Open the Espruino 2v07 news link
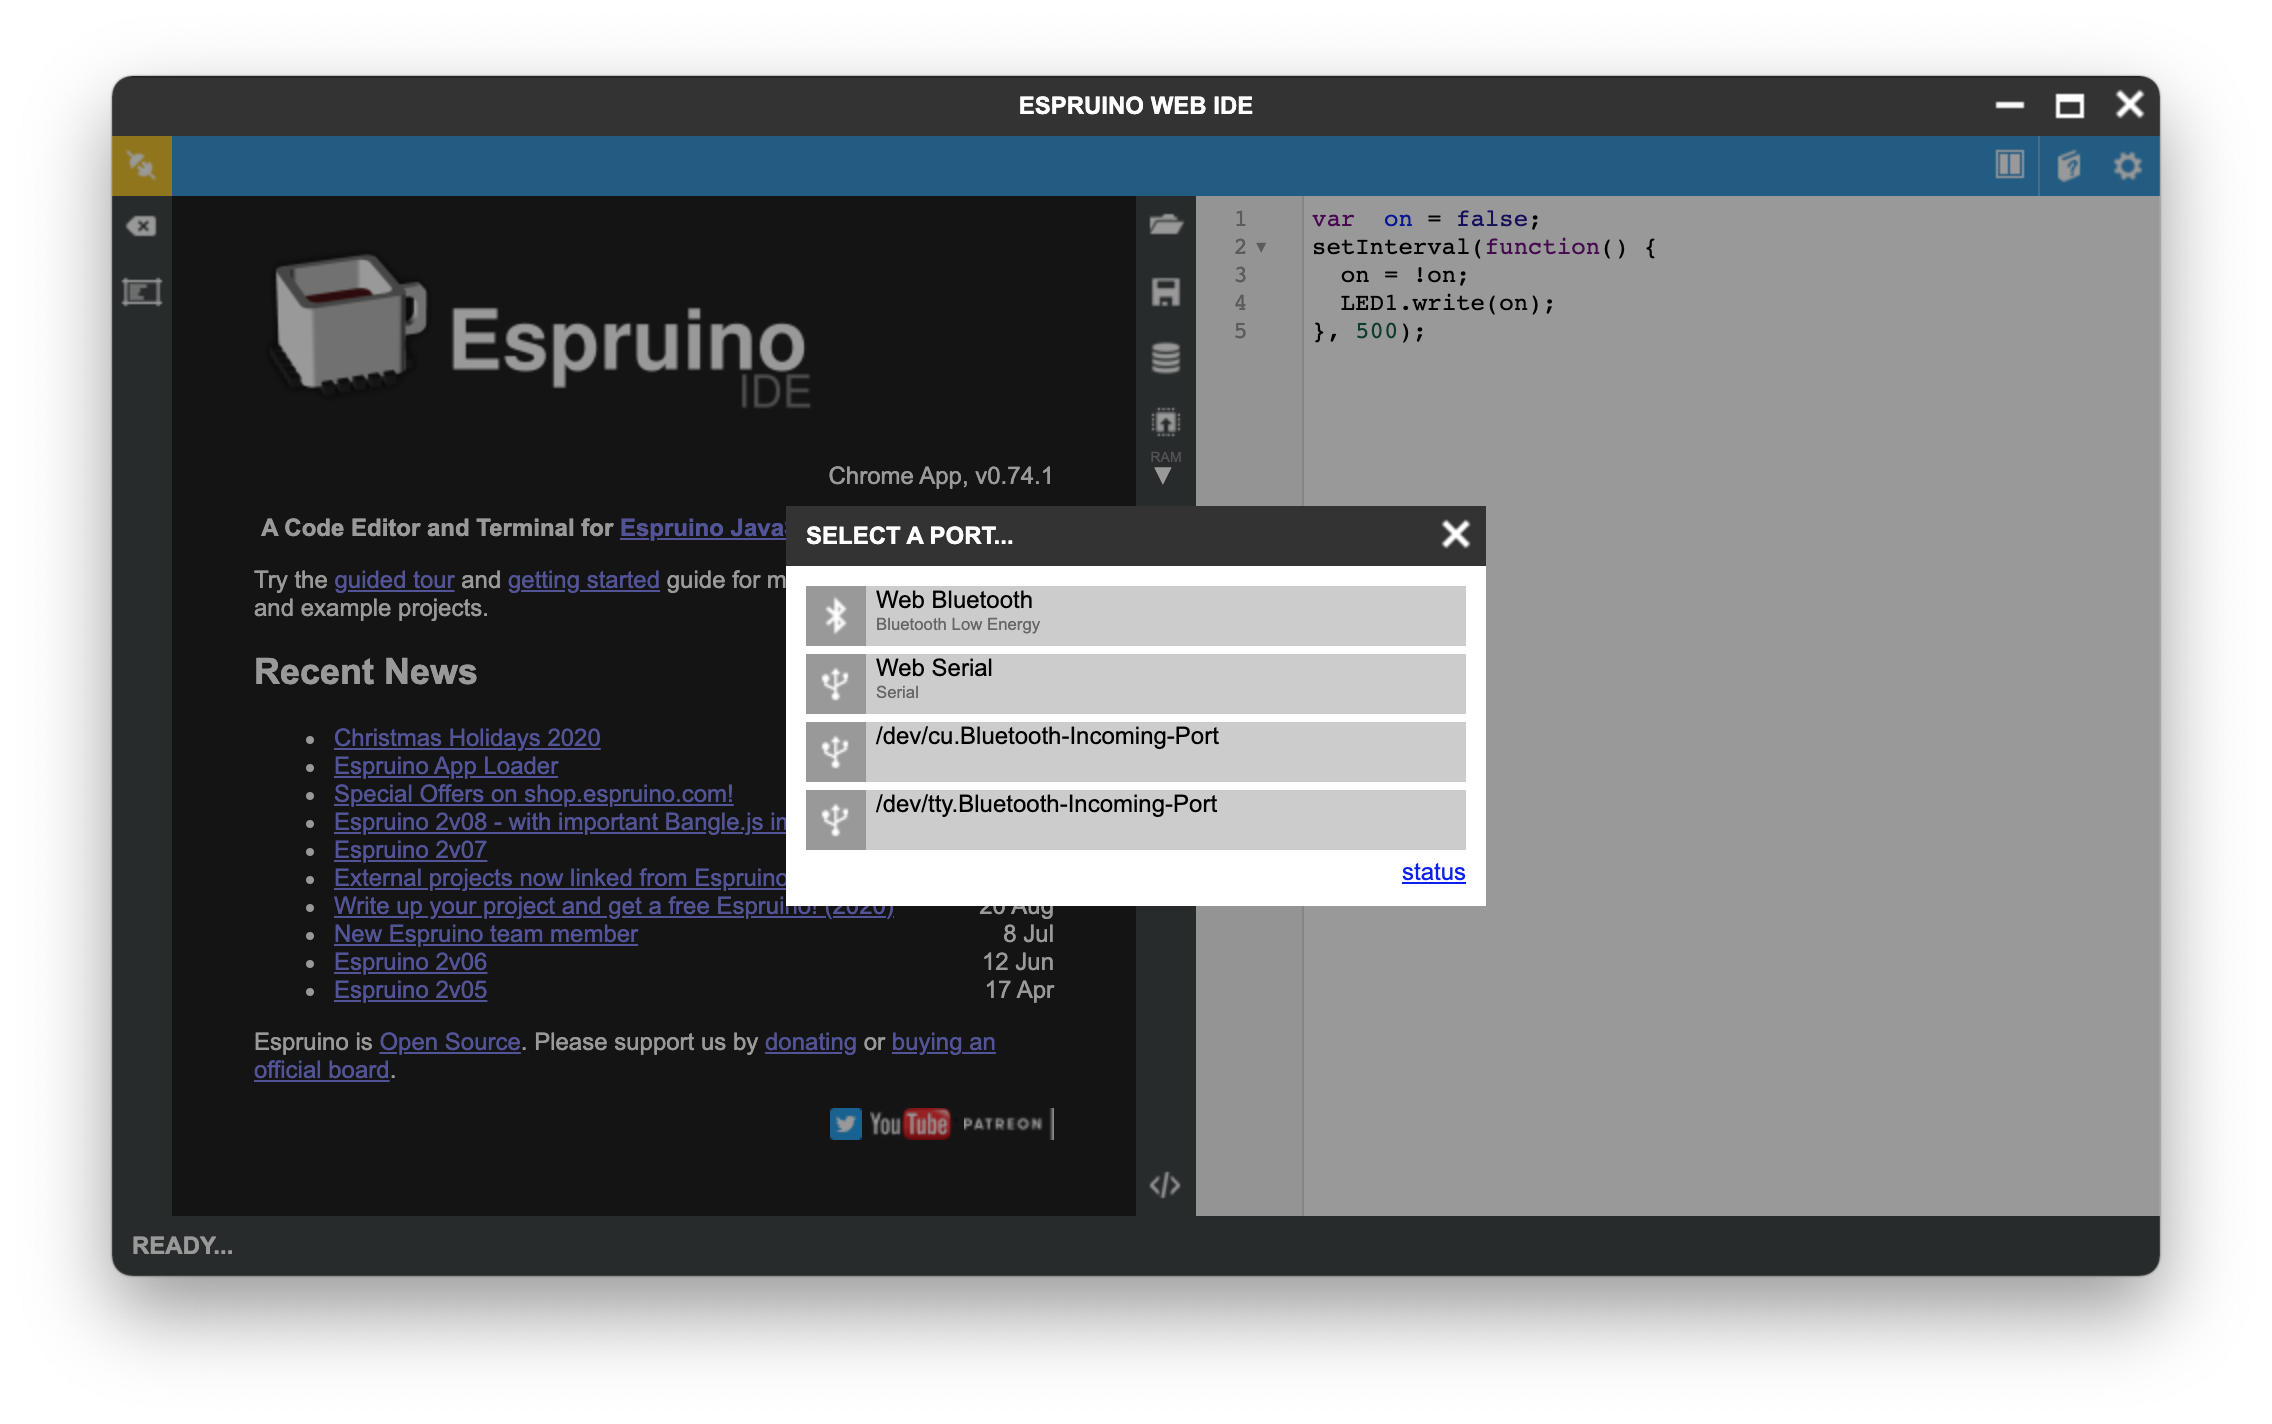2272x1424 pixels. (x=410, y=850)
